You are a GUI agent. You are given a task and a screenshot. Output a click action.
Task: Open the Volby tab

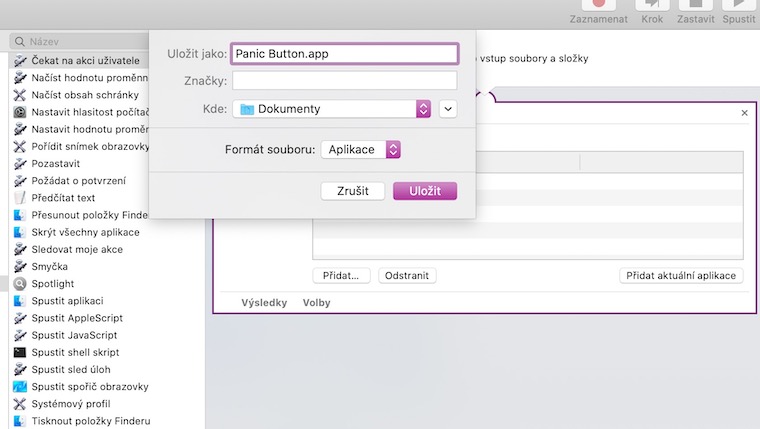point(317,302)
